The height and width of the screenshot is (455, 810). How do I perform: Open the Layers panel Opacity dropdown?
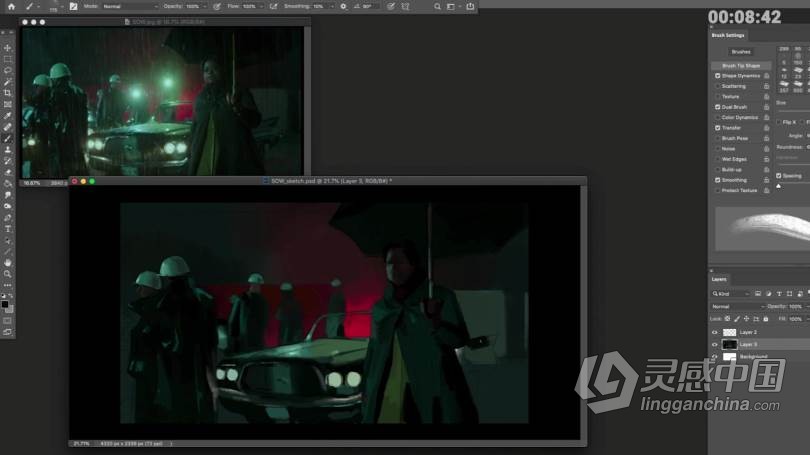pyautogui.click(x=807, y=307)
